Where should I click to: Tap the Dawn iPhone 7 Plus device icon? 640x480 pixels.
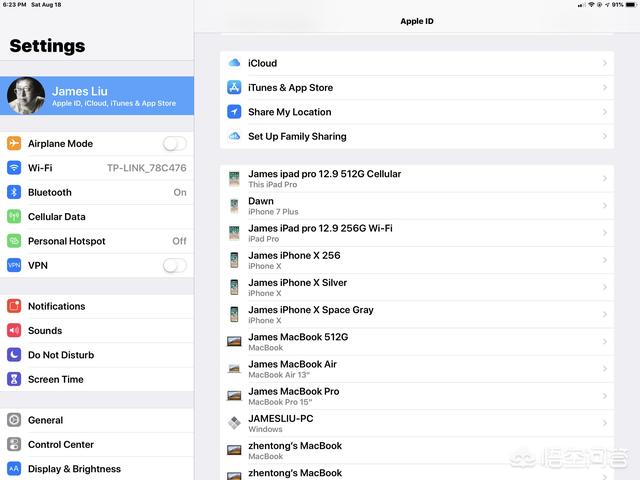pos(234,206)
